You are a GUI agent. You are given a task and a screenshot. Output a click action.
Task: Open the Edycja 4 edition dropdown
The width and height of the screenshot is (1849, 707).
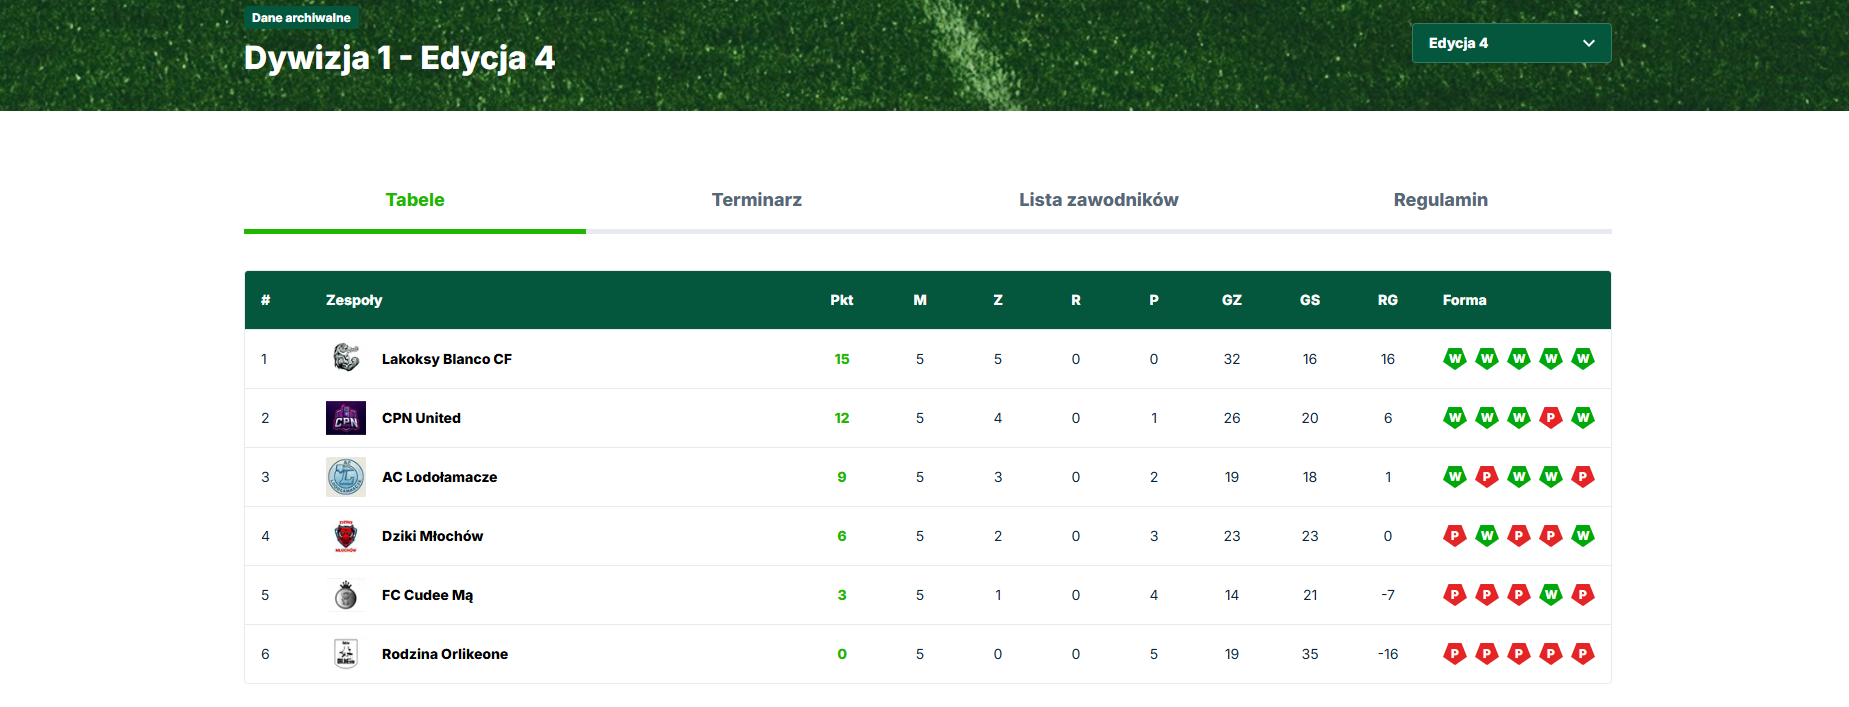tap(1510, 43)
